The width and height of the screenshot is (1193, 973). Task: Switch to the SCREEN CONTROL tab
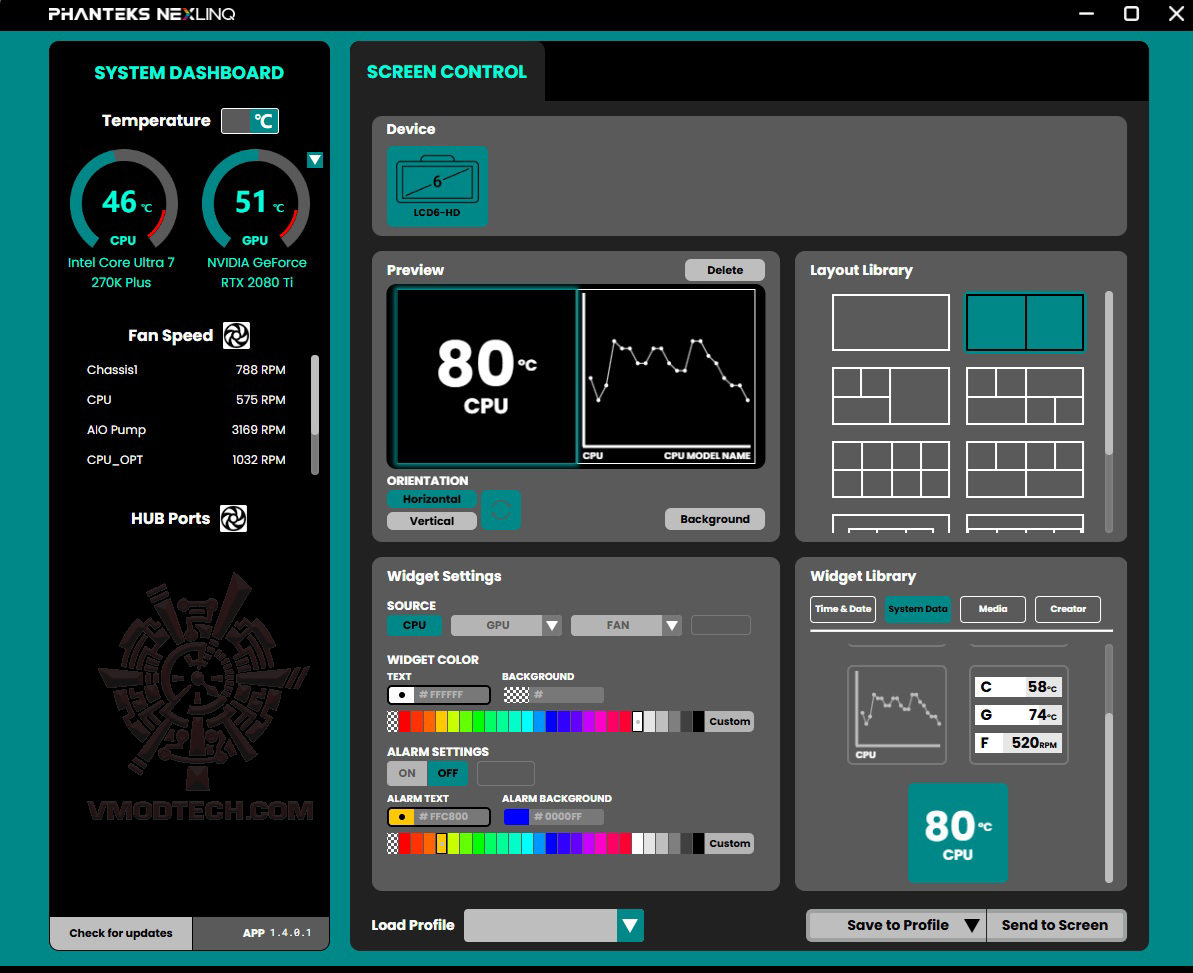pyautogui.click(x=447, y=72)
